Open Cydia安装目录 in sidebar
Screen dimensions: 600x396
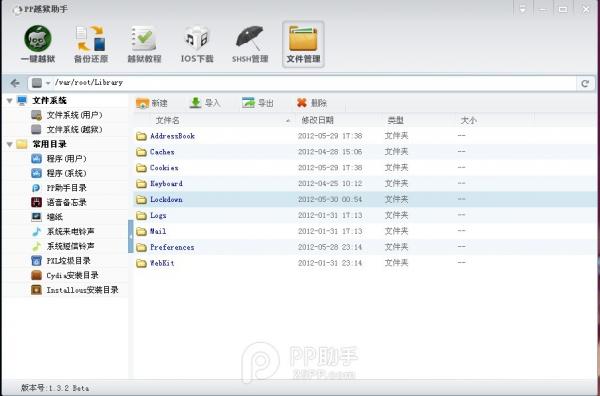65,275
